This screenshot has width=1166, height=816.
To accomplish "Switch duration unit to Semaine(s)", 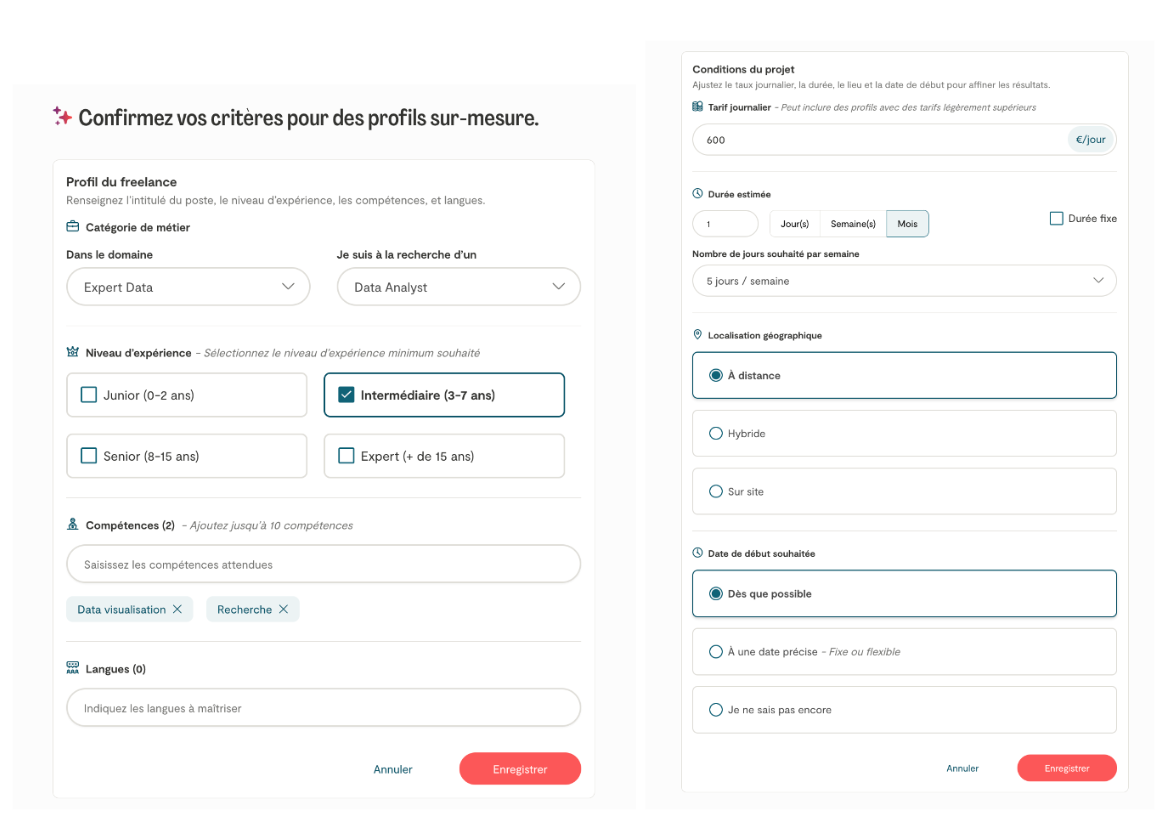I will (x=853, y=224).
